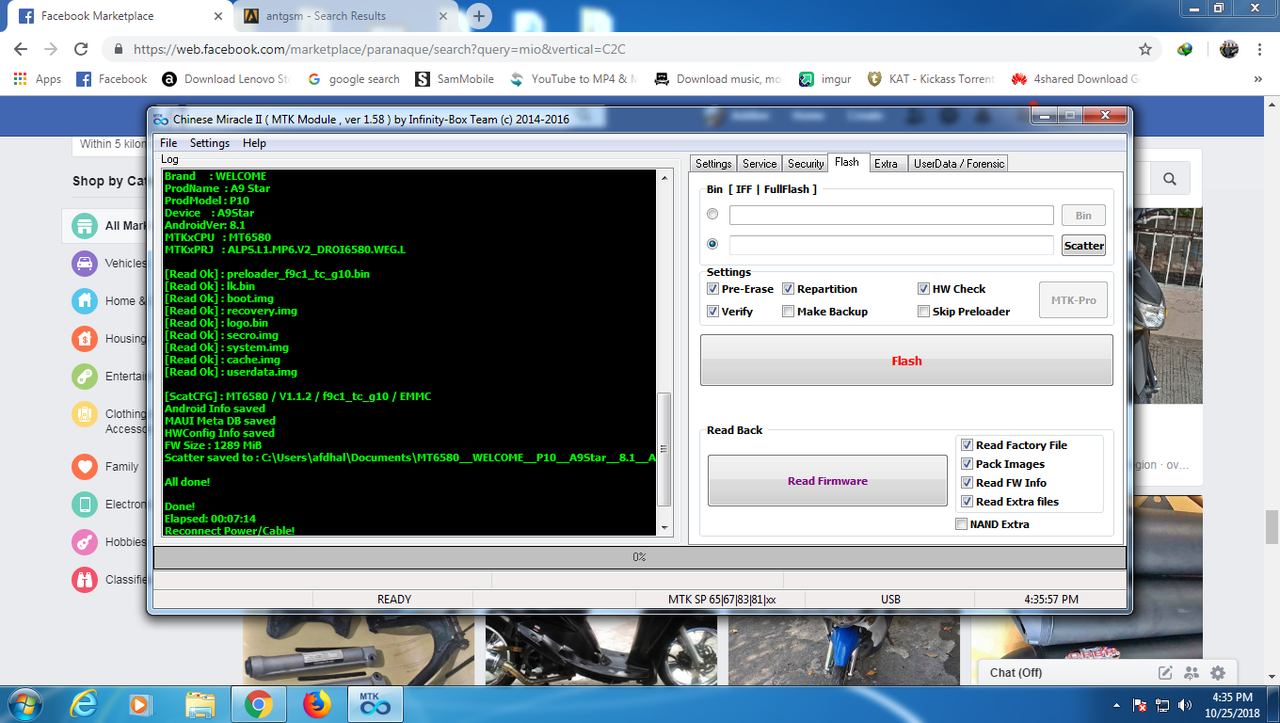Click the Facebook search magnifier icon
Image resolution: width=1280 pixels, height=723 pixels.
1169,179
